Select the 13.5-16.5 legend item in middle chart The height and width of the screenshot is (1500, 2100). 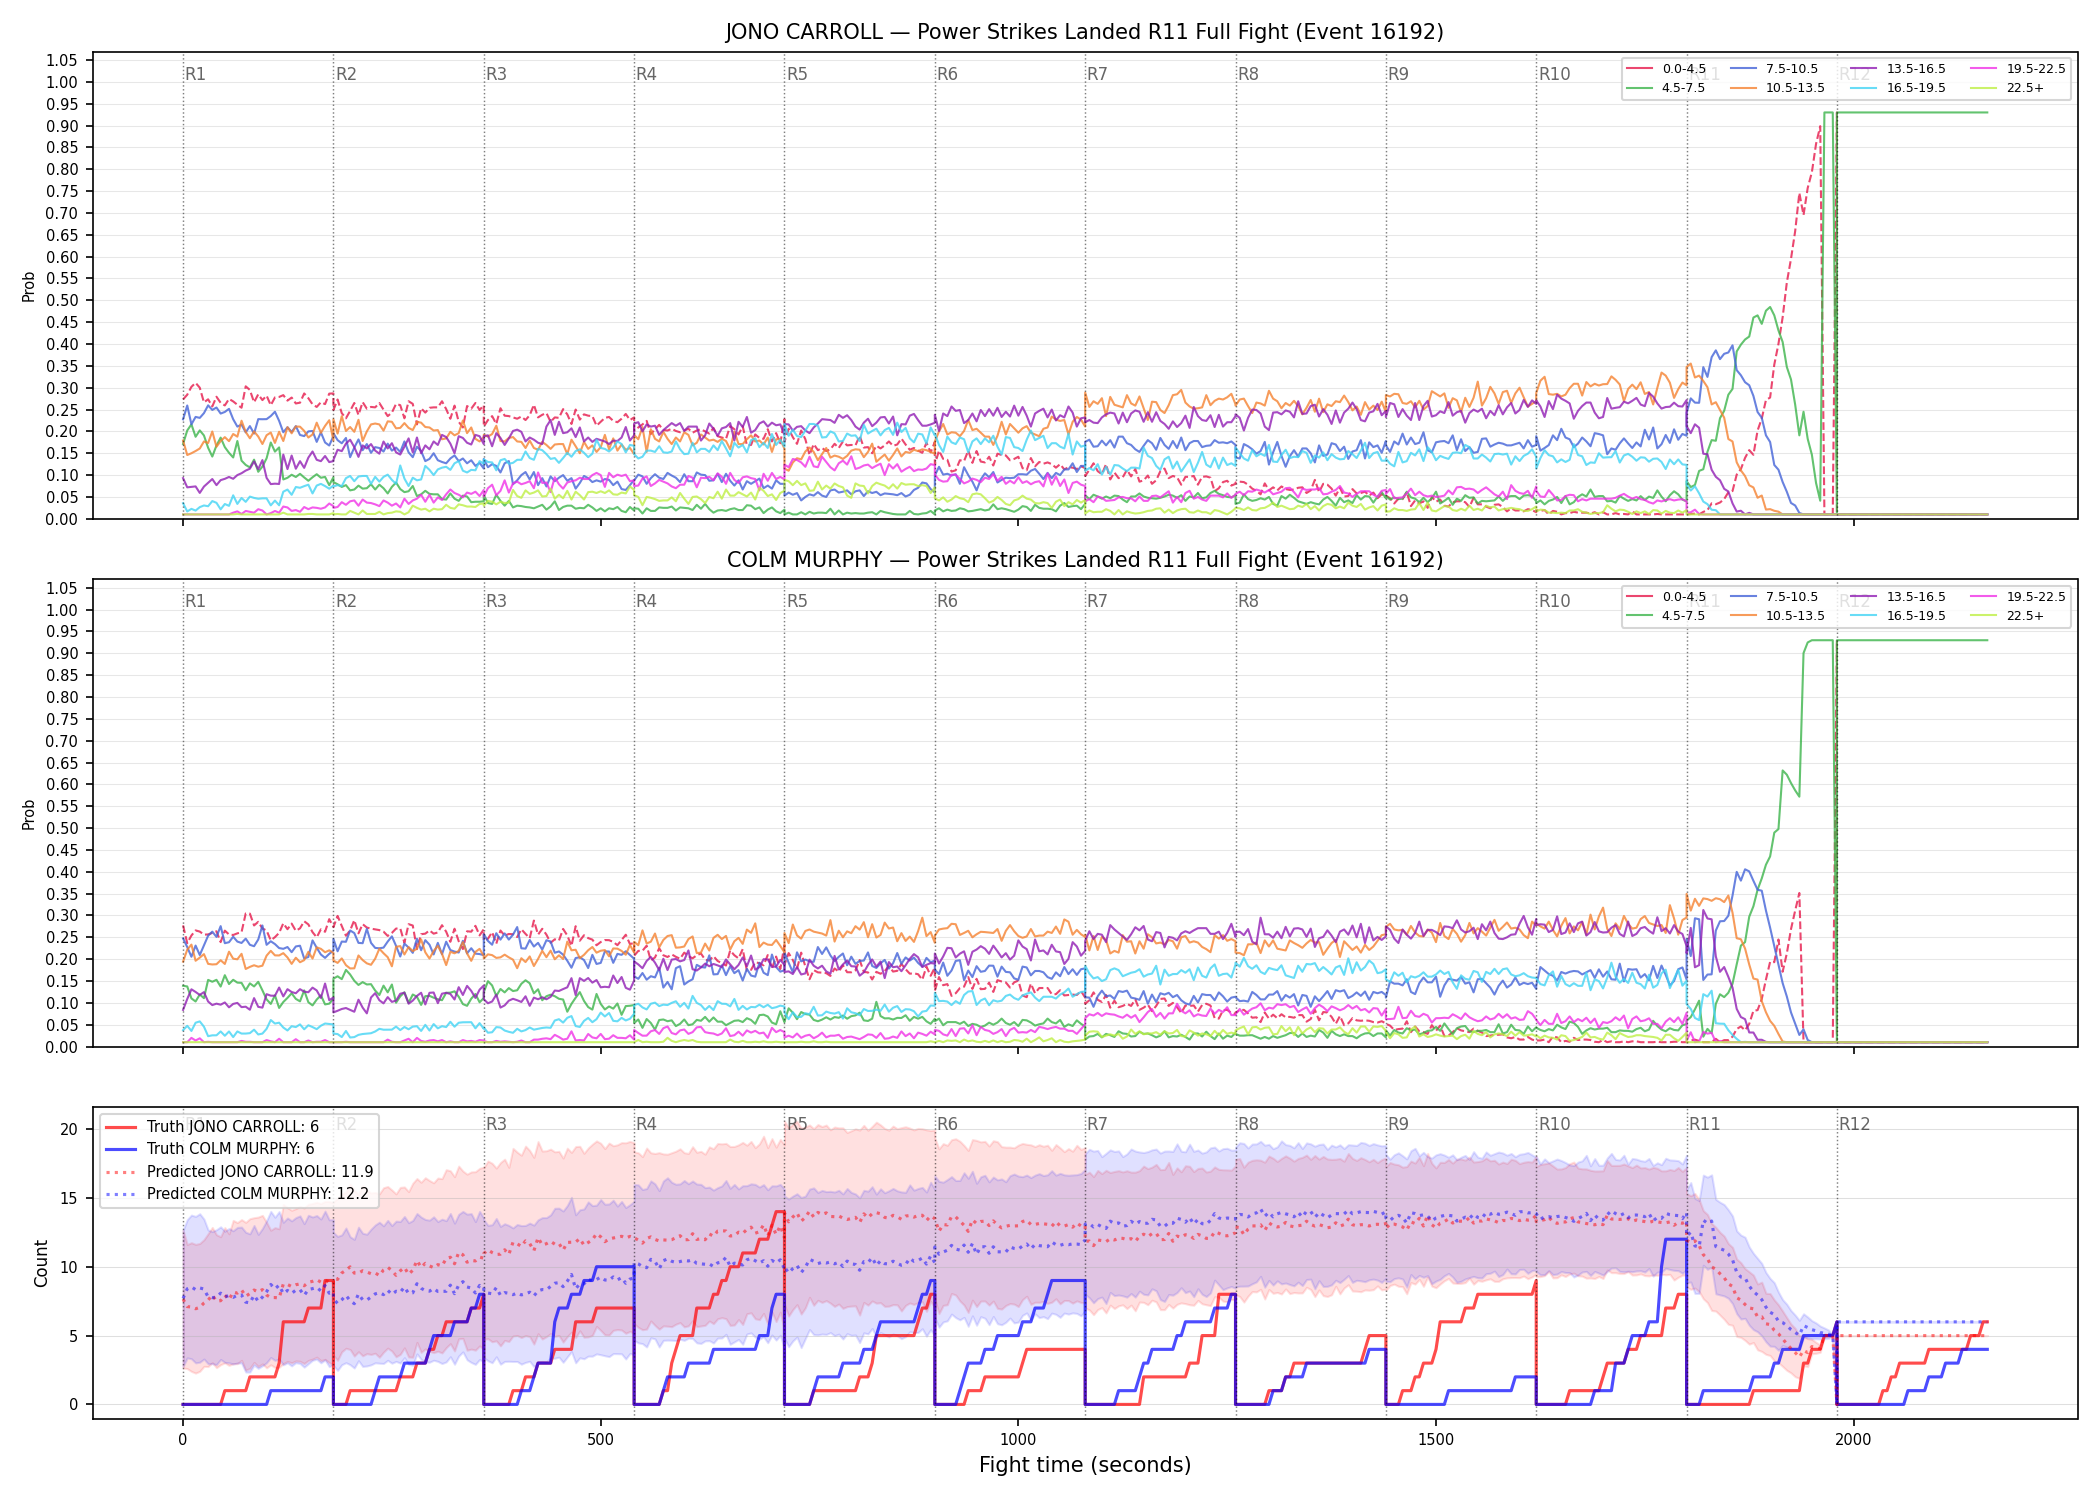[x=1897, y=597]
